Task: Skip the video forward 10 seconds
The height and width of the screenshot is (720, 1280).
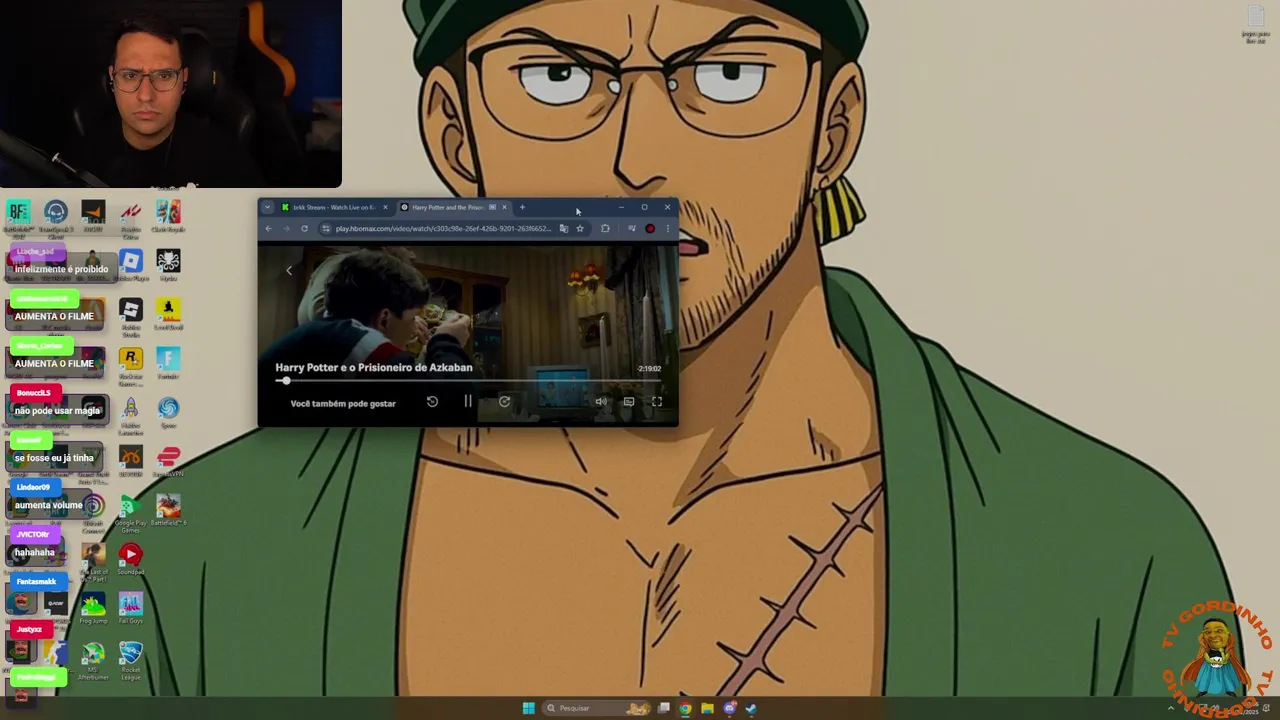Action: (x=504, y=401)
